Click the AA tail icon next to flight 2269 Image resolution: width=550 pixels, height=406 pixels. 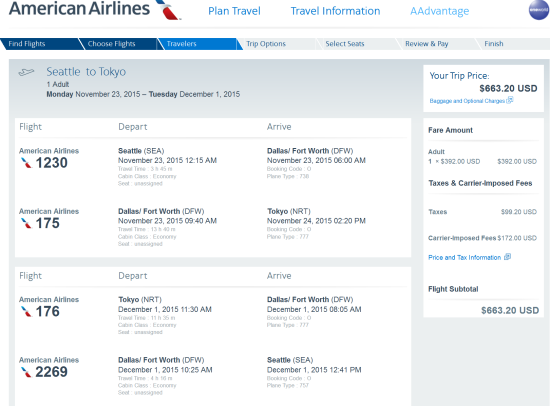26,372
